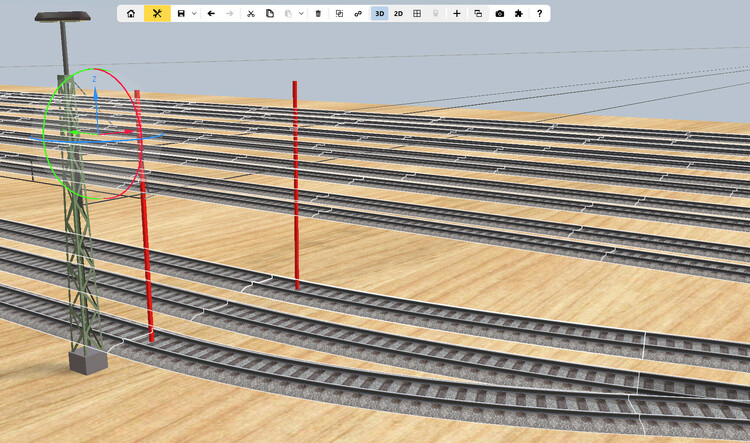Toggle the grid display icon
The image size is (750, 443).
click(x=417, y=13)
